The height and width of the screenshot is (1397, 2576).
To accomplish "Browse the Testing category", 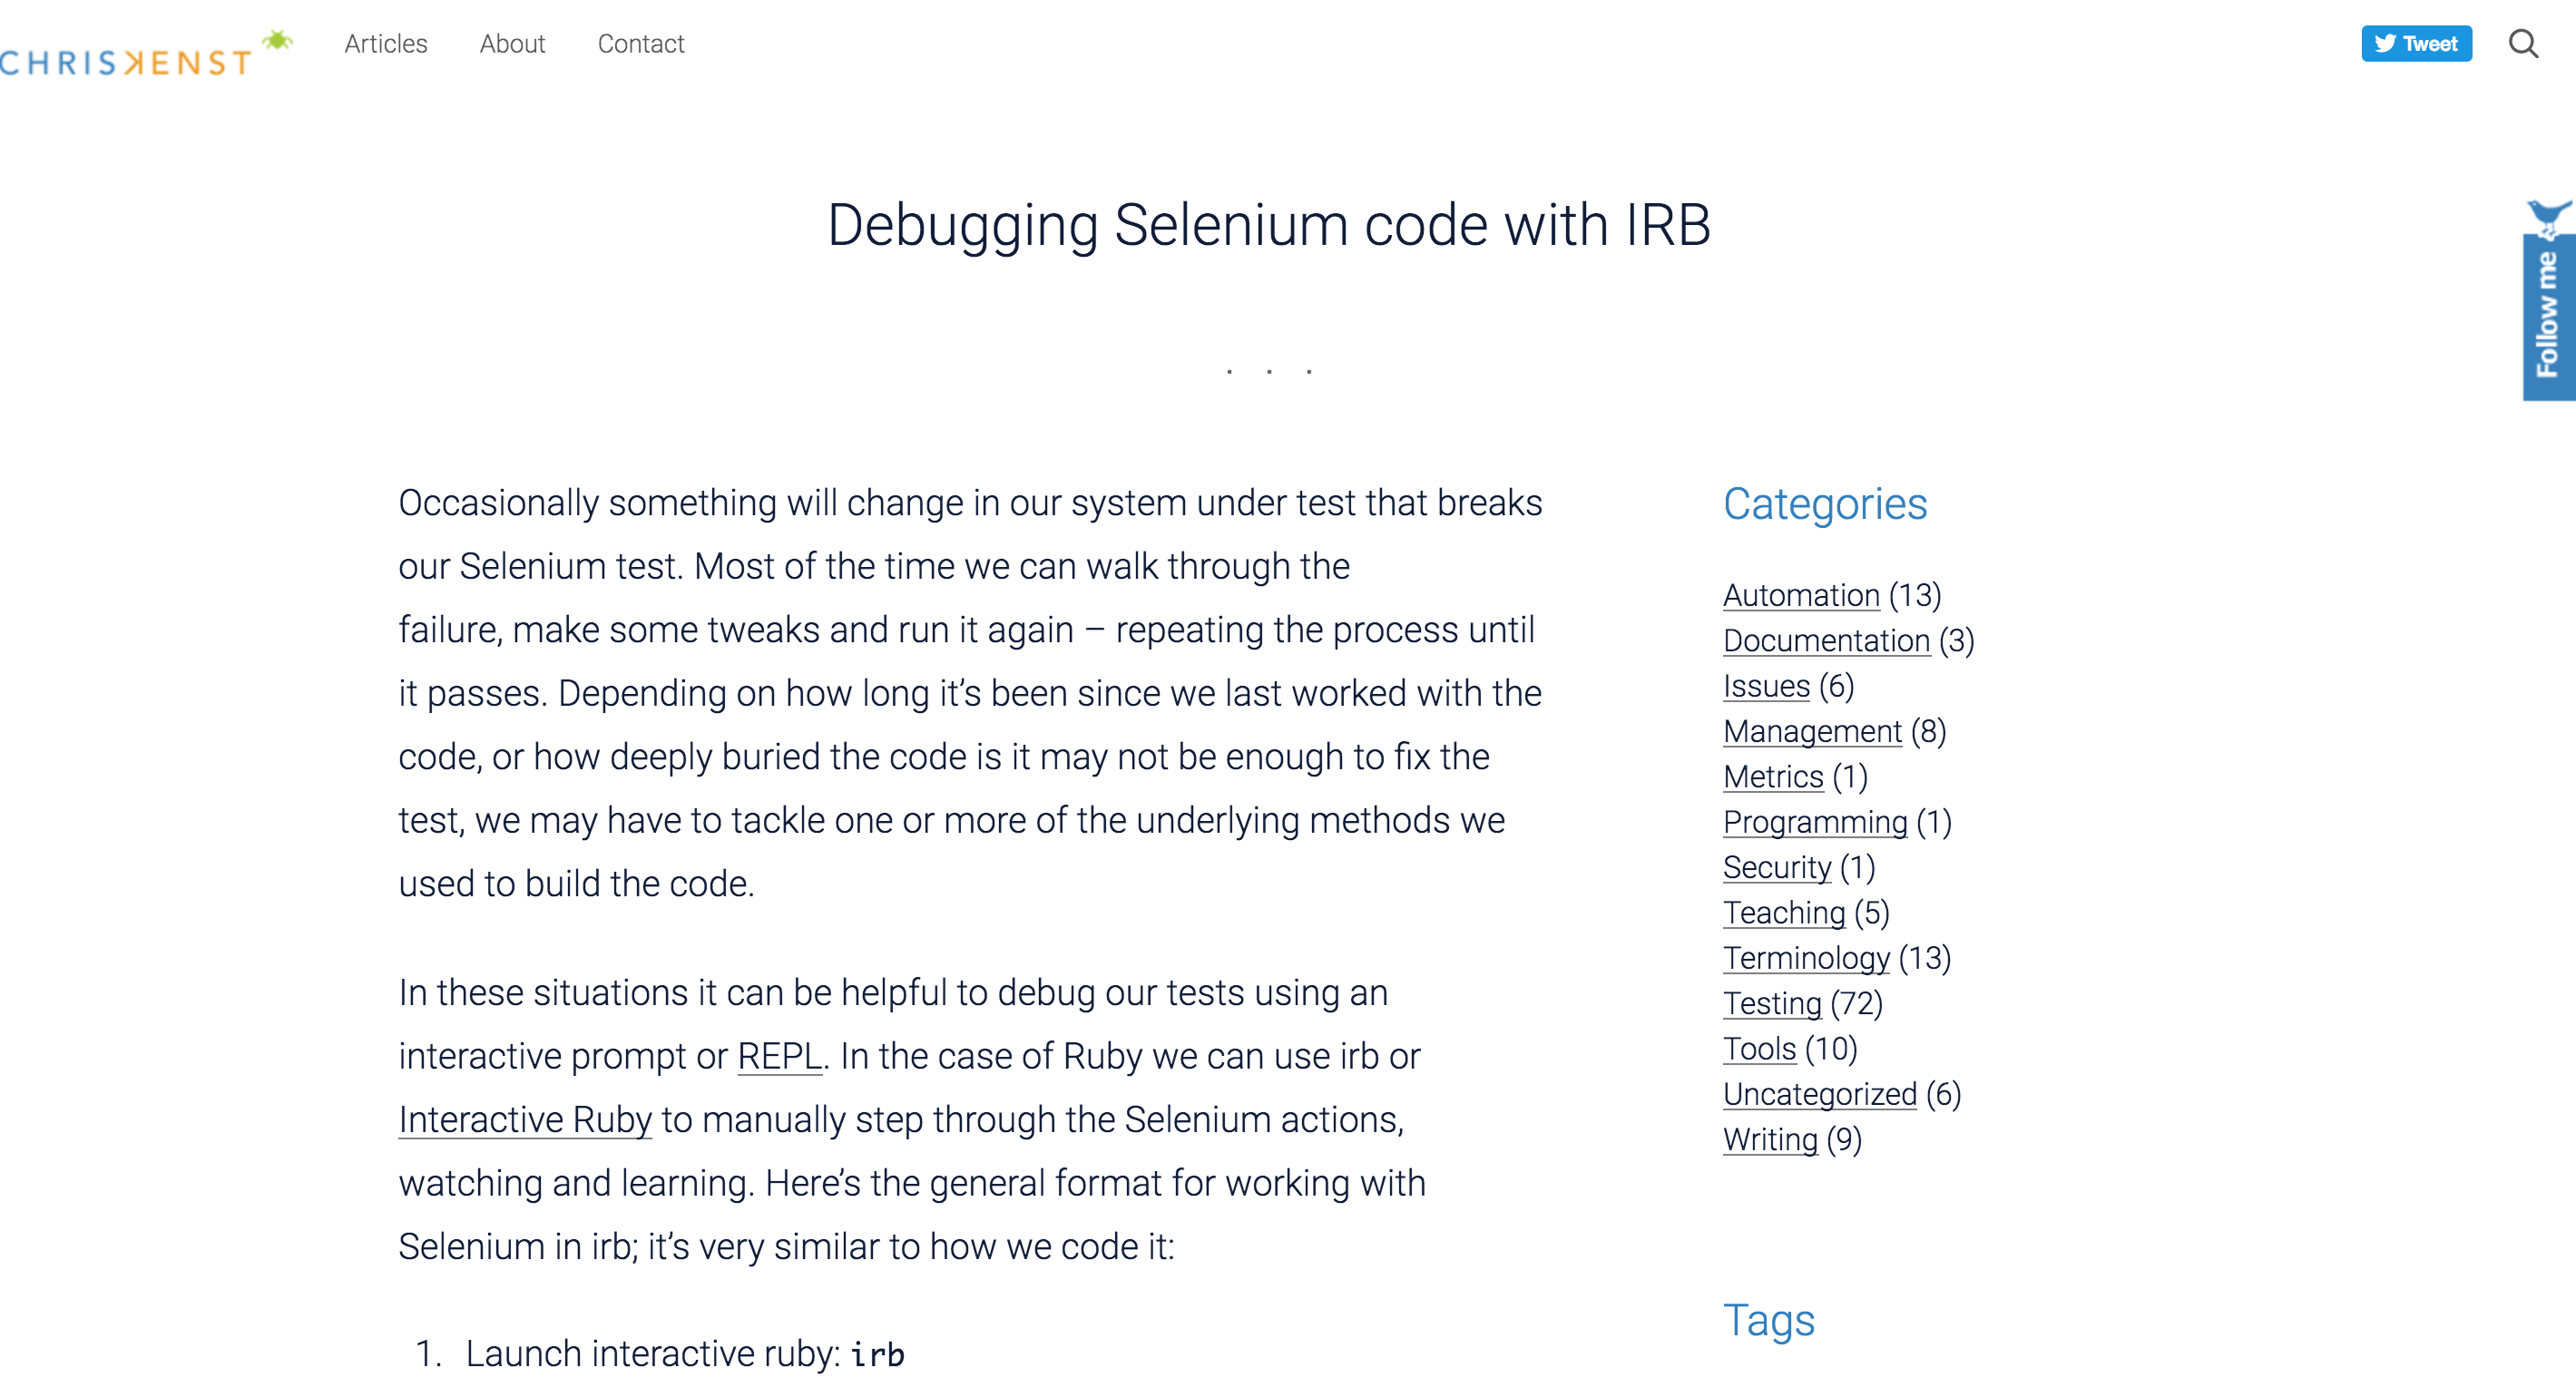I will [x=1771, y=1003].
